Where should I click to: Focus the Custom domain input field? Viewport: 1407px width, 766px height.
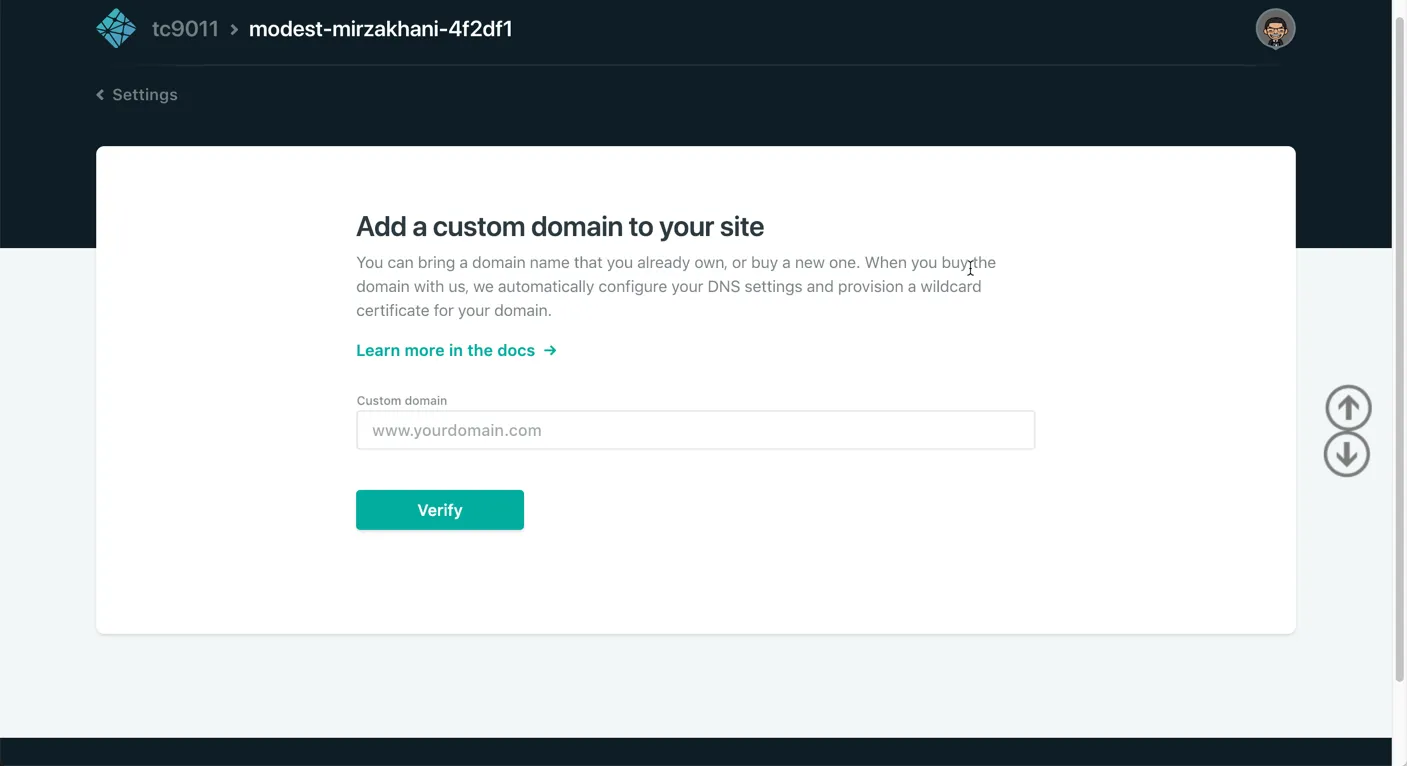point(695,430)
